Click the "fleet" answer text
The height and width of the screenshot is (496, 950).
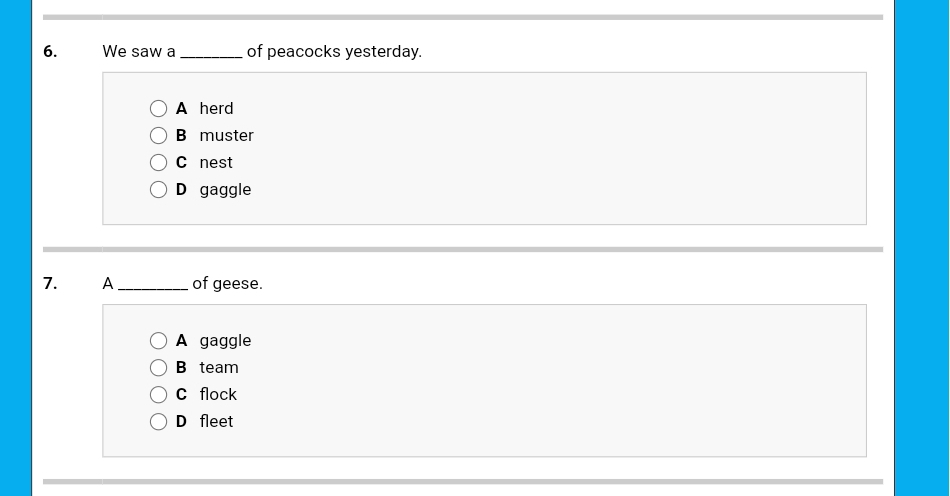tap(216, 422)
